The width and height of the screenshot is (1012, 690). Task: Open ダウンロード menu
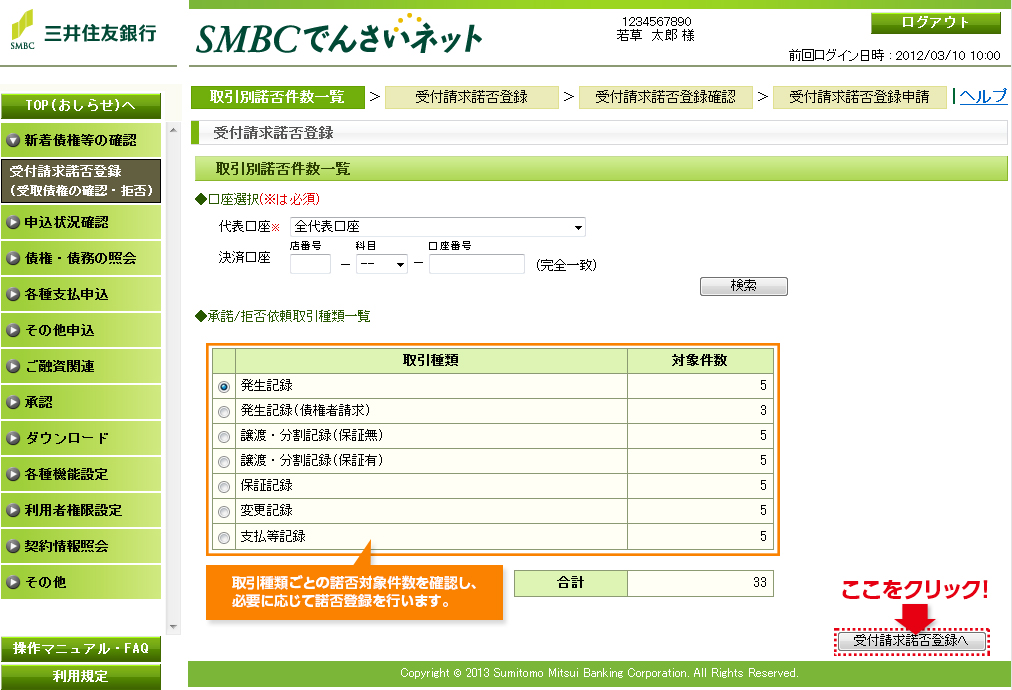(x=81, y=438)
